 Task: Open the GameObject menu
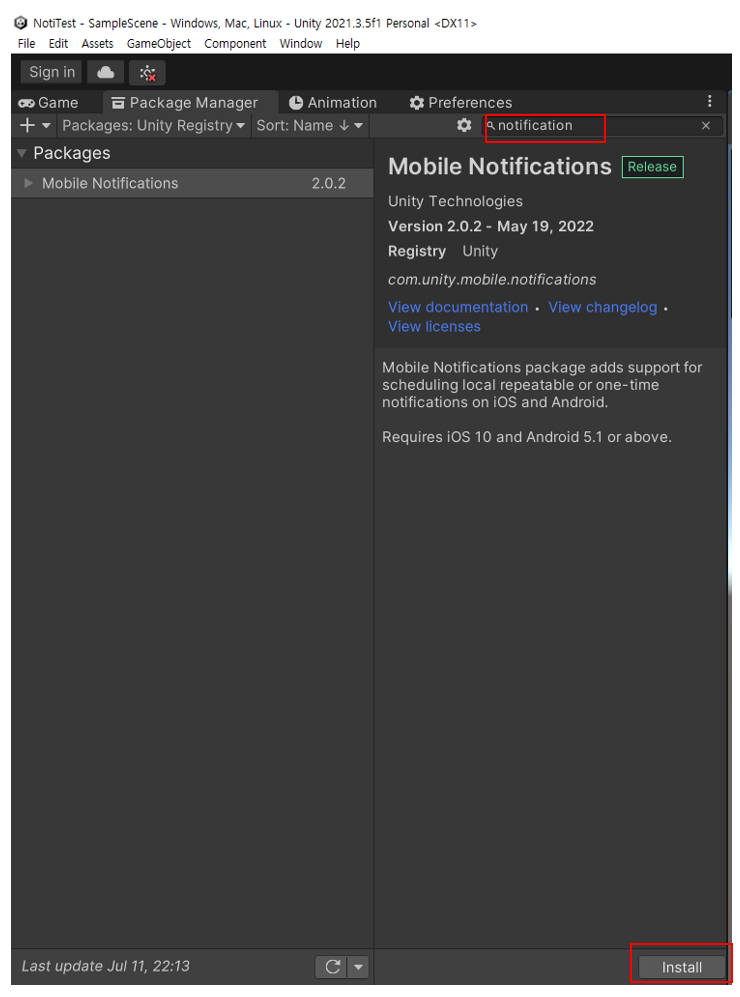[158, 43]
